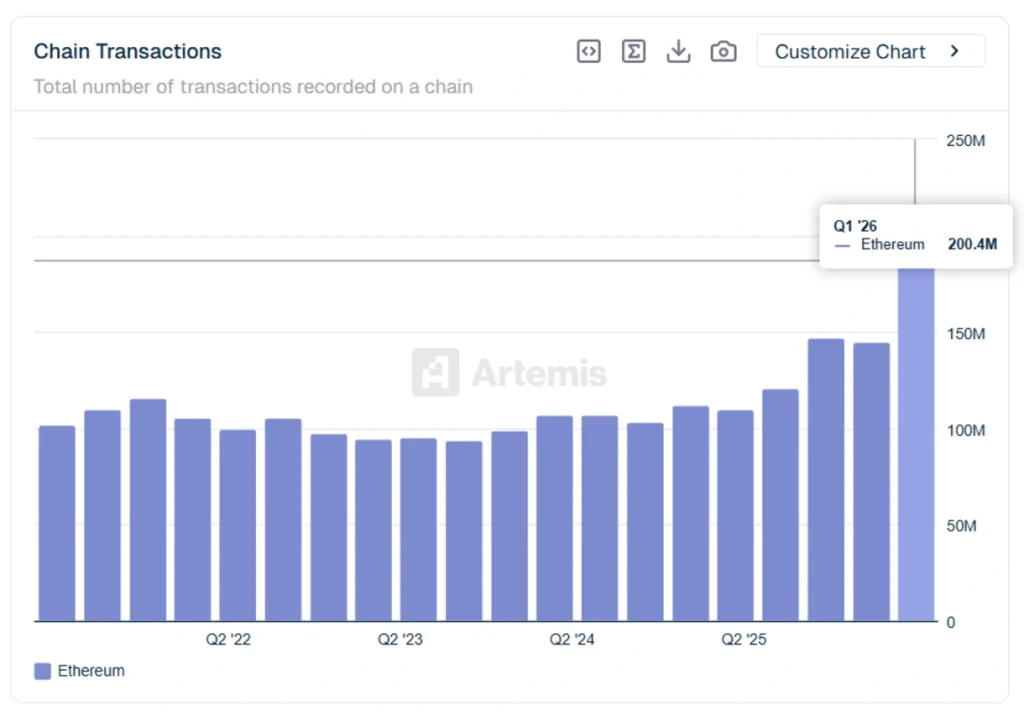Open the sigma summary icon
This screenshot has height=711, width=1024.
pos(633,51)
